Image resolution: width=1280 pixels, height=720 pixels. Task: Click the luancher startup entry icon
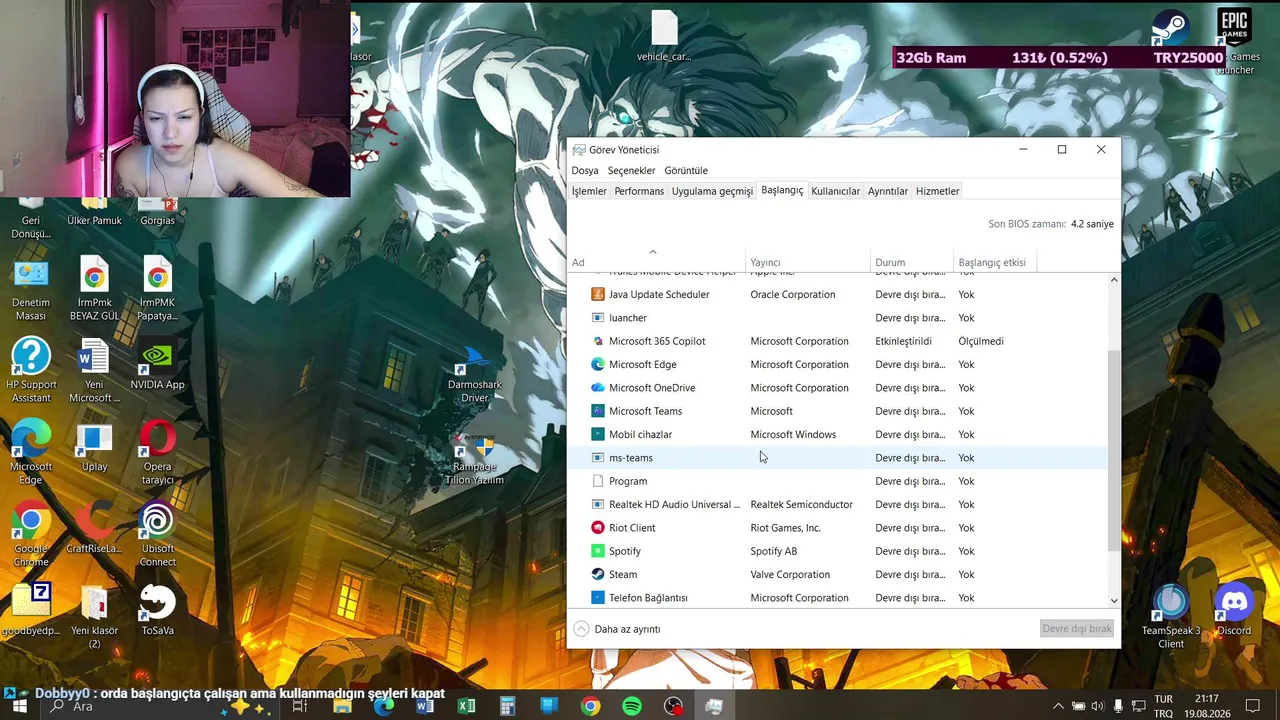[x=598, y=318]
